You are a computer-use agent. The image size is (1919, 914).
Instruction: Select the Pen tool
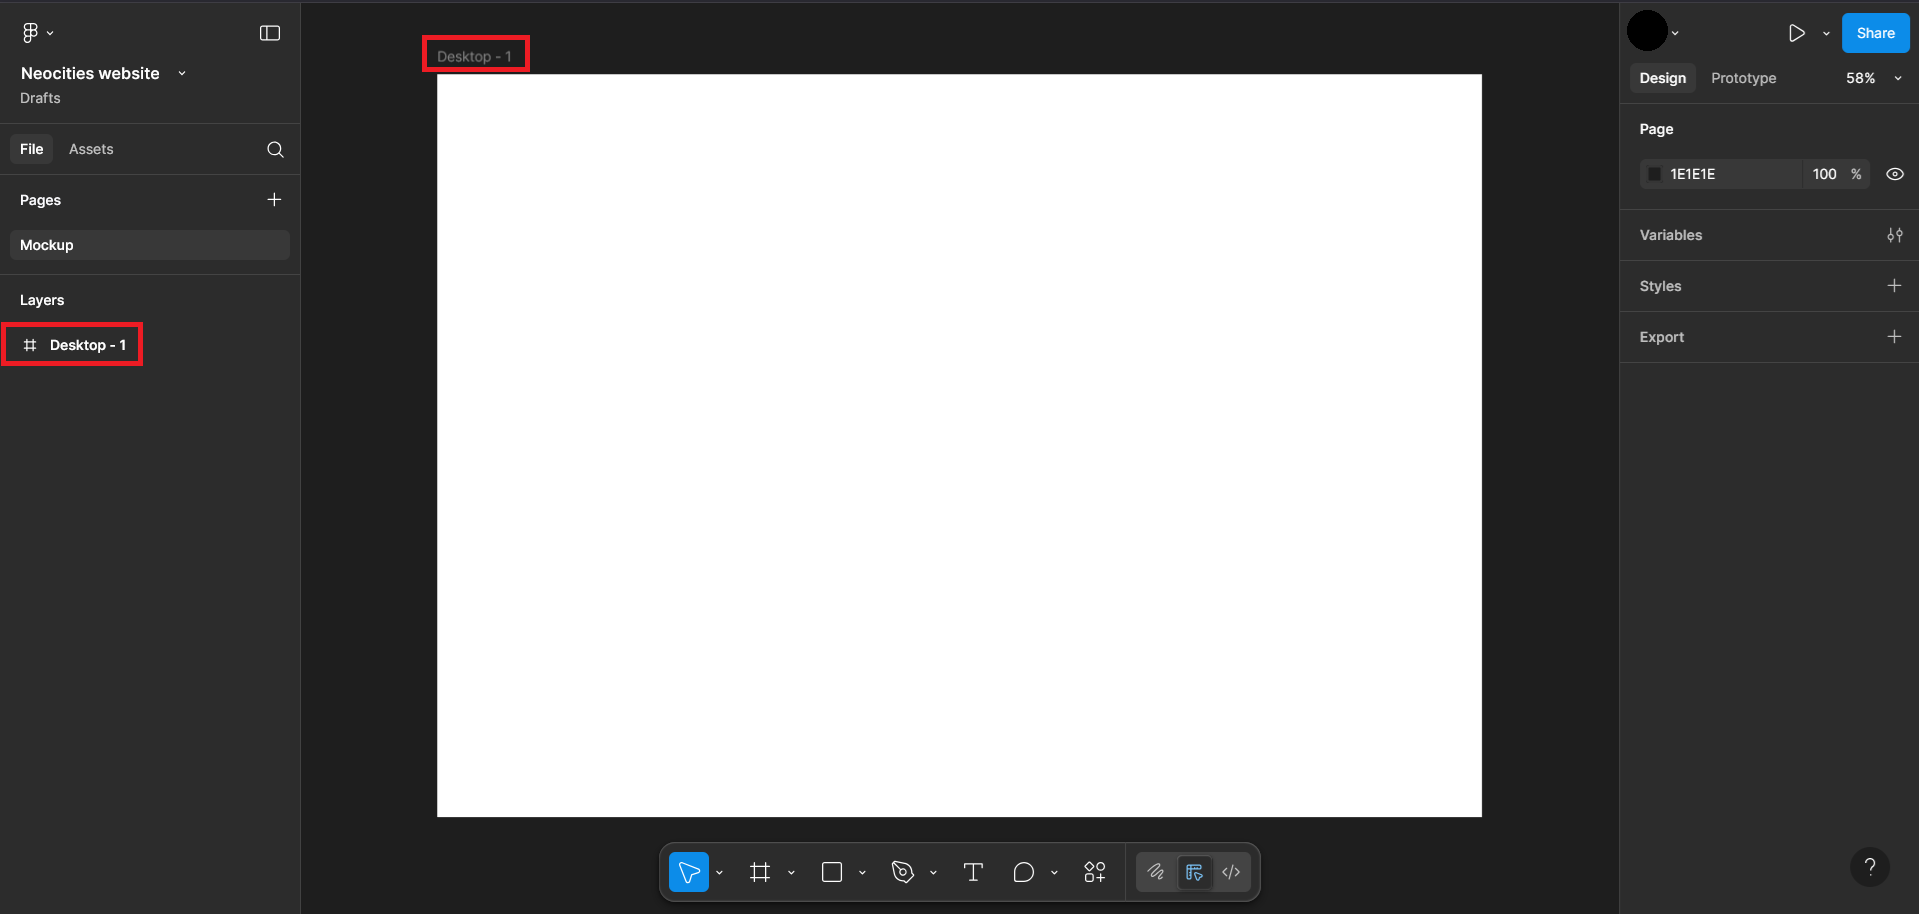pyautogui.click(x=903, y=872)
